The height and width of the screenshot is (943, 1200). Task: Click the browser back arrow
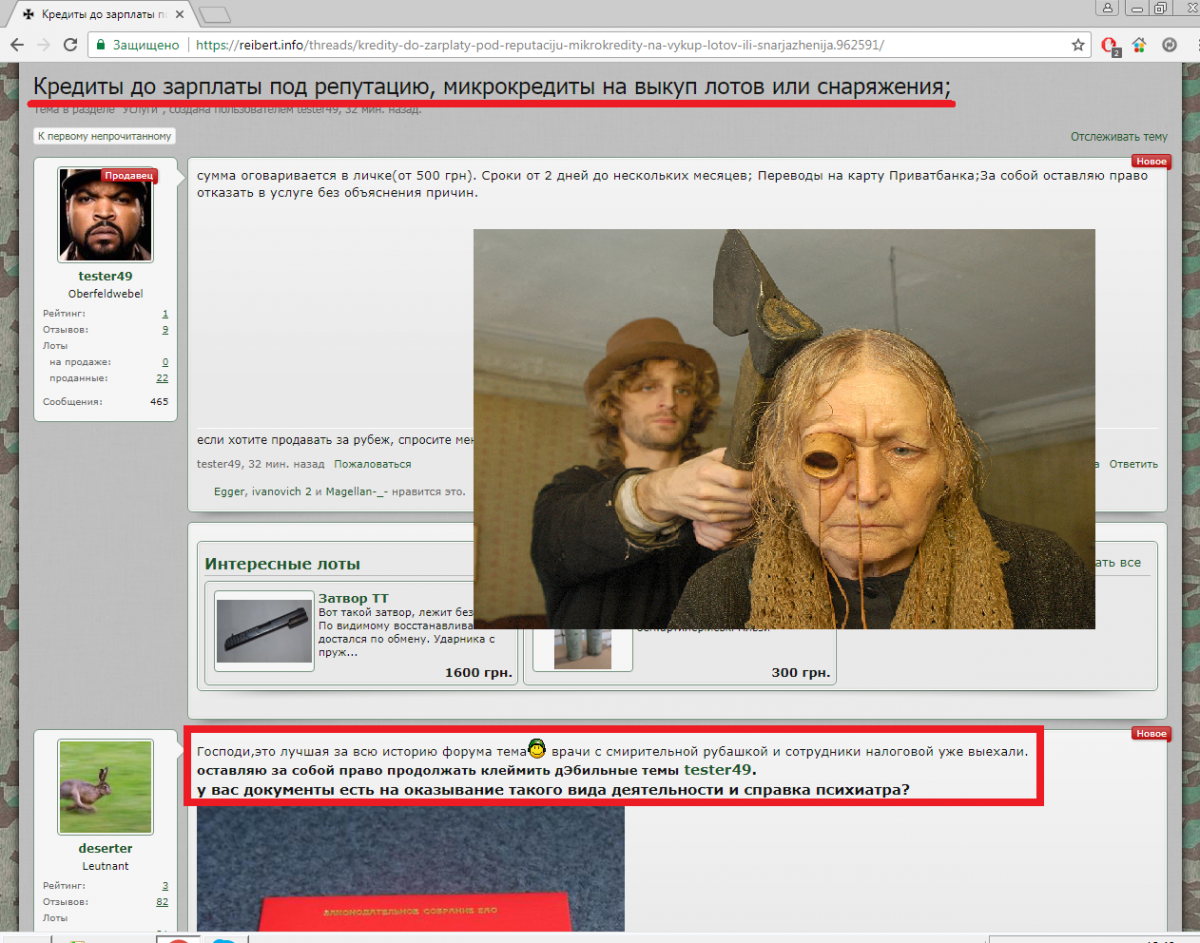pyautogui.click(x=16, y=45)
